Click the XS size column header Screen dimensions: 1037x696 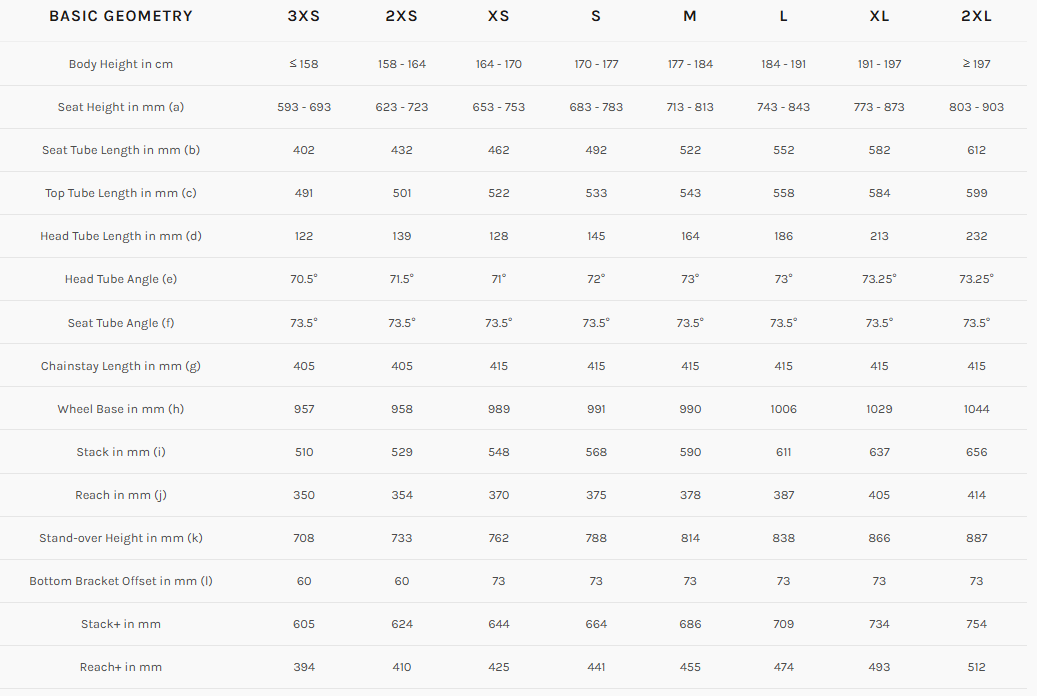point(499,16)
